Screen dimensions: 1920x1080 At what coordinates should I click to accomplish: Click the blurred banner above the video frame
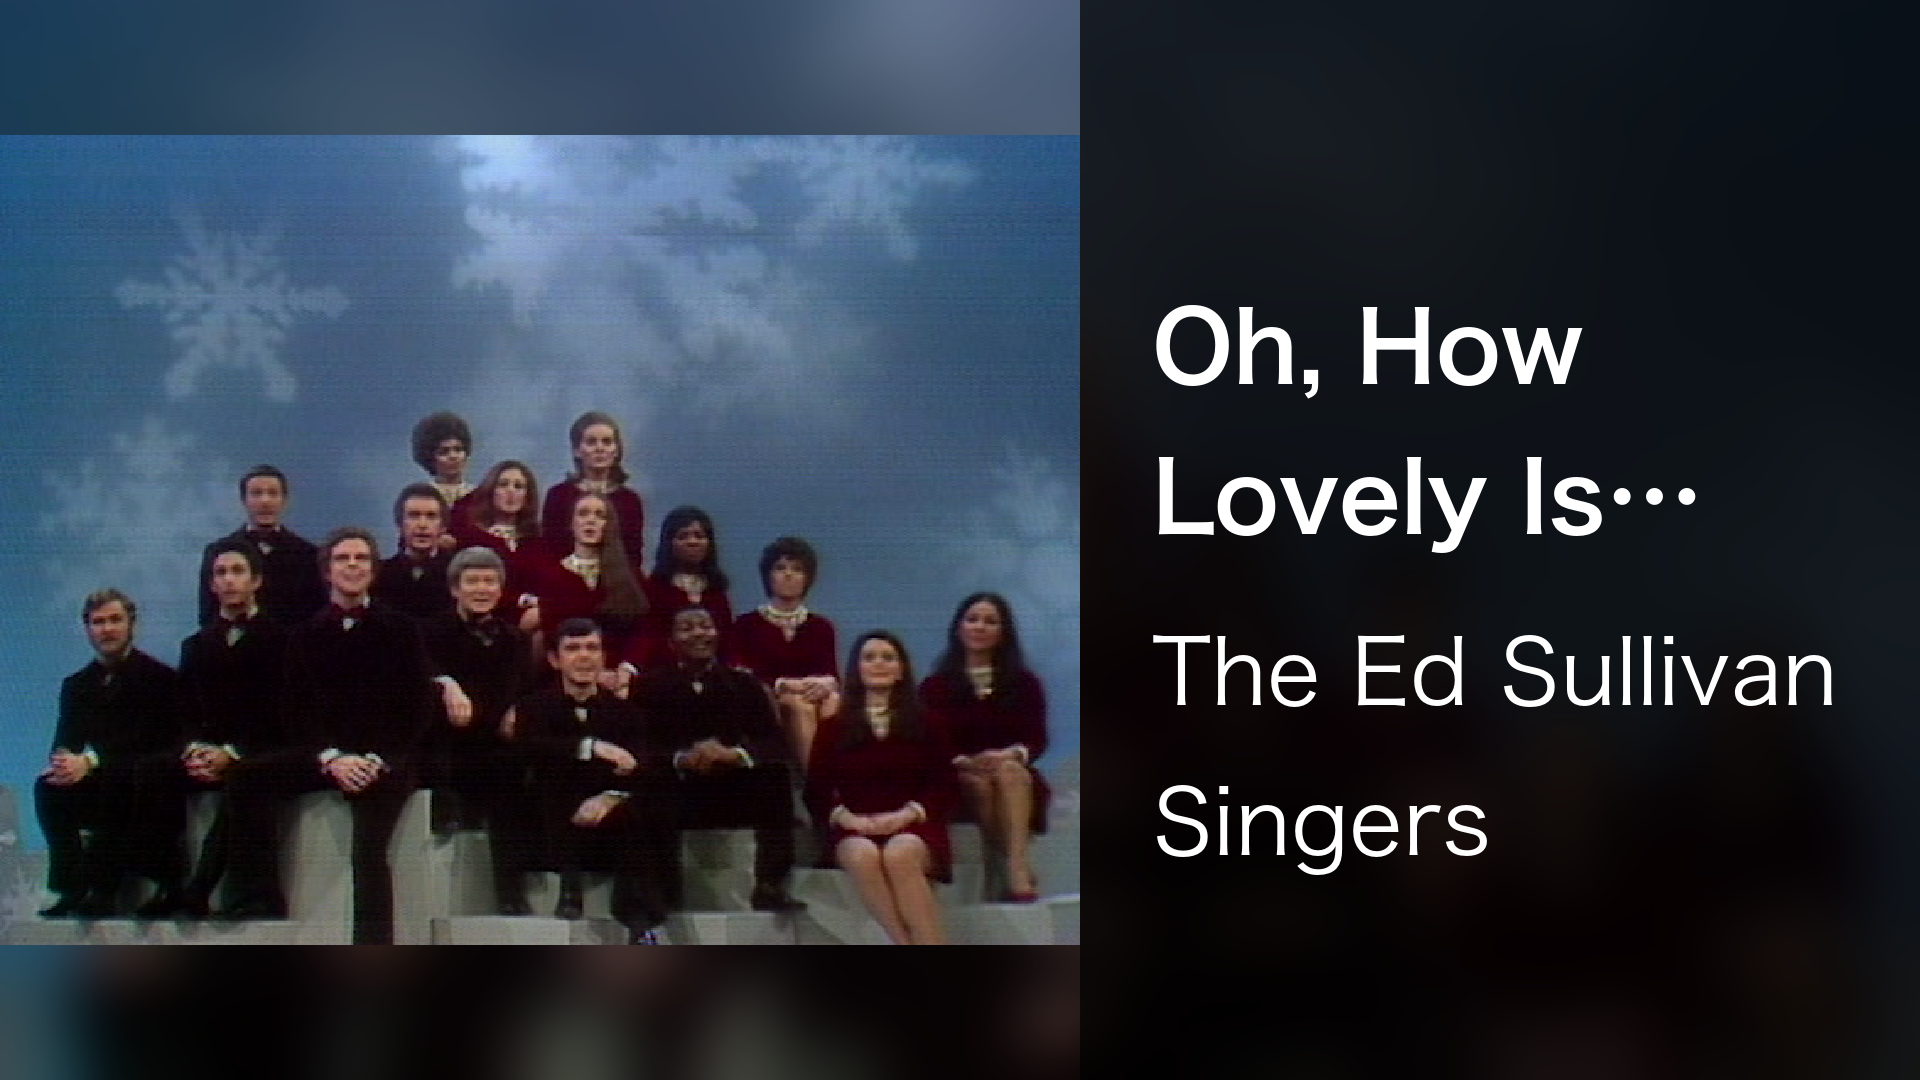[x=540, y=67]
